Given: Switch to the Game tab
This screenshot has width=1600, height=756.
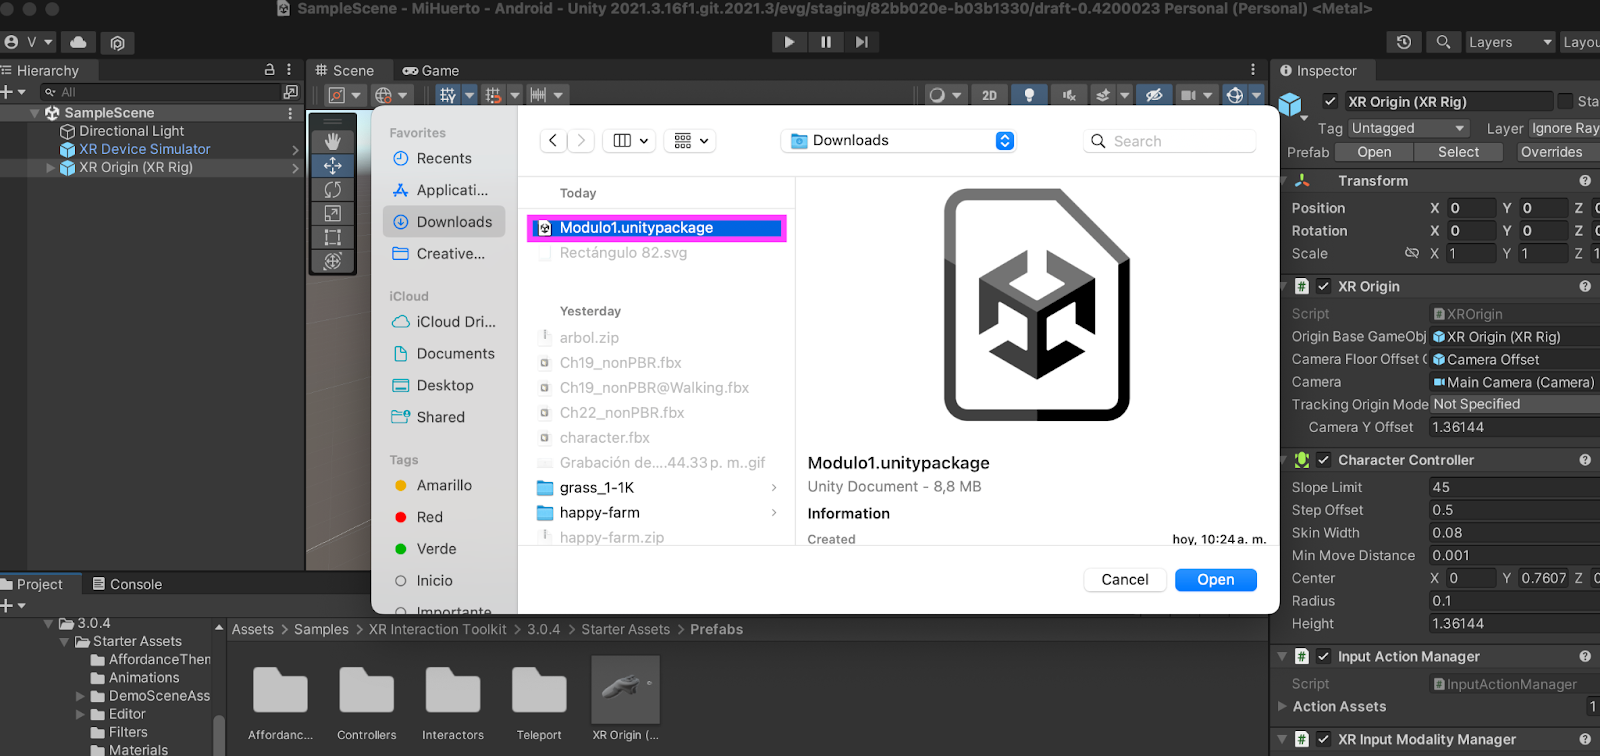Looking at the screenshot, I should tap(431, 70).
